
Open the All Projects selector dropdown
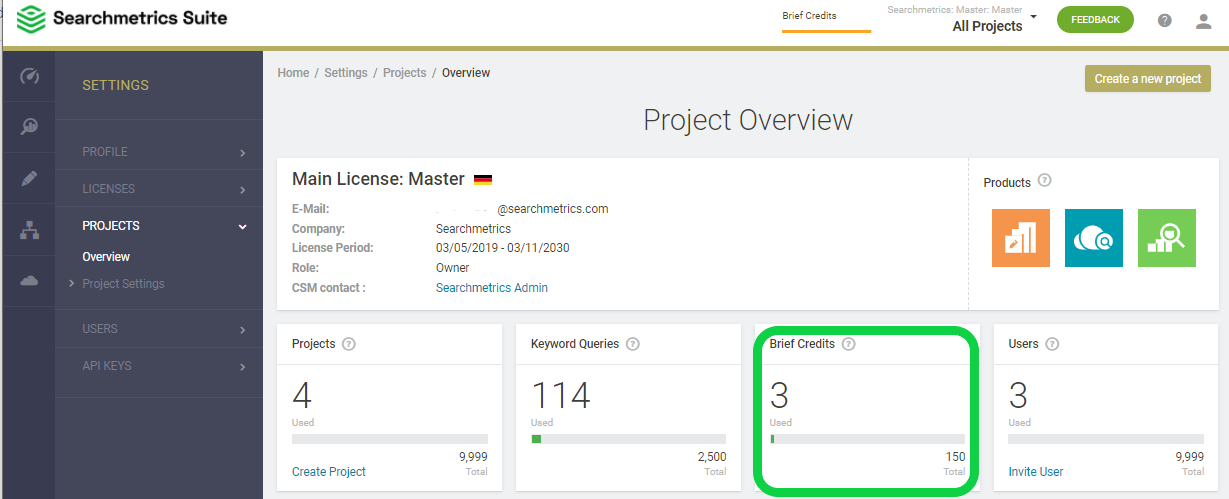pyautogui.click(x=962, y=20)
